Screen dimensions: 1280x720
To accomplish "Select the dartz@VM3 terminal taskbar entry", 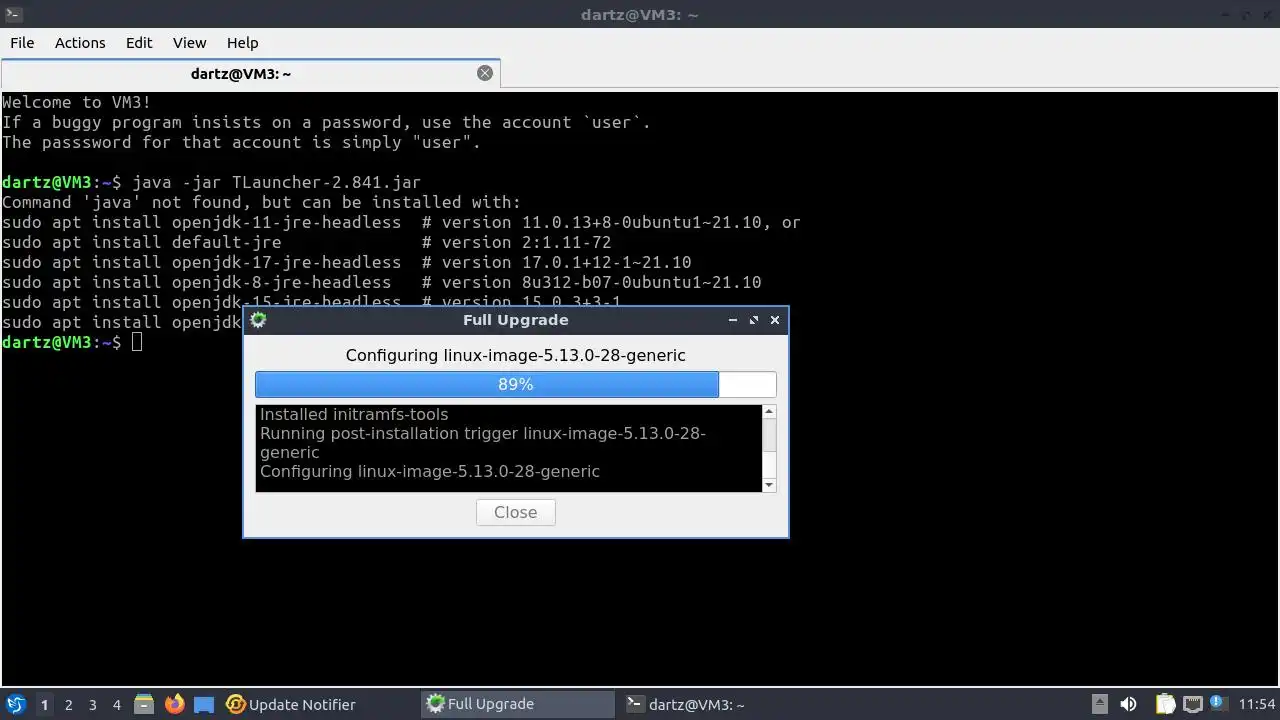I will 718,704.
